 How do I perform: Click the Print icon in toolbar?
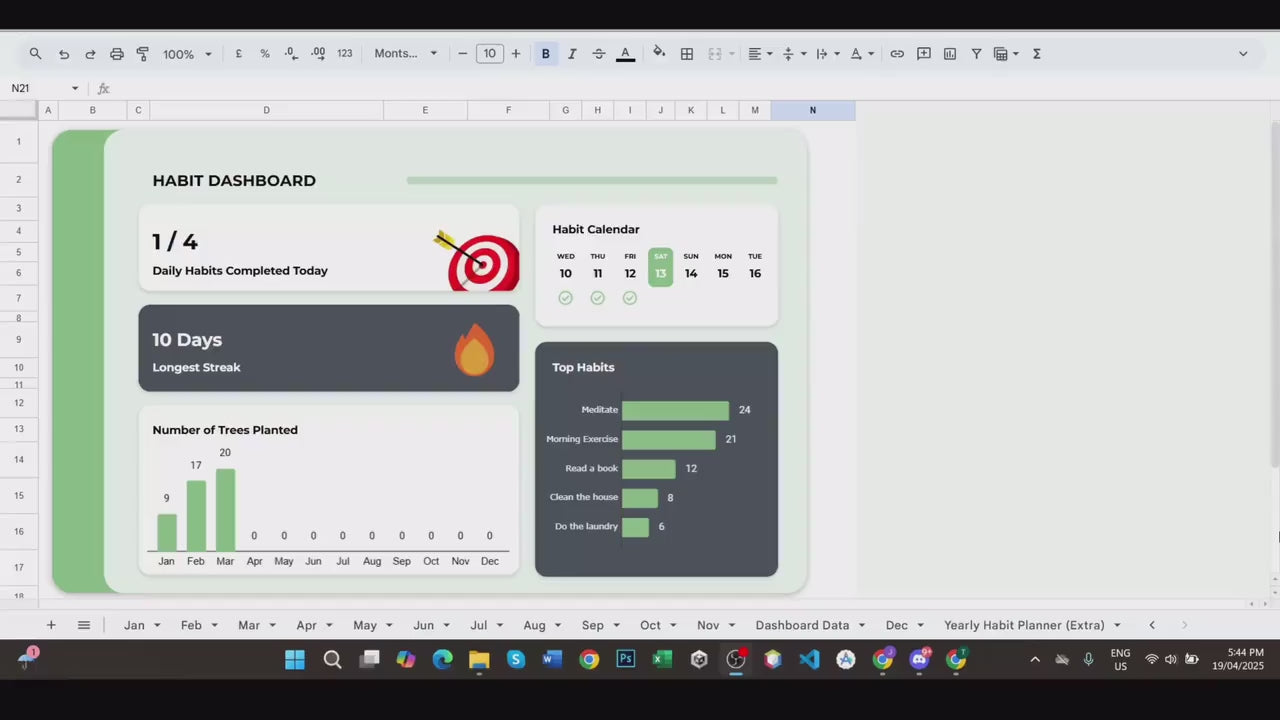point(117,54)
